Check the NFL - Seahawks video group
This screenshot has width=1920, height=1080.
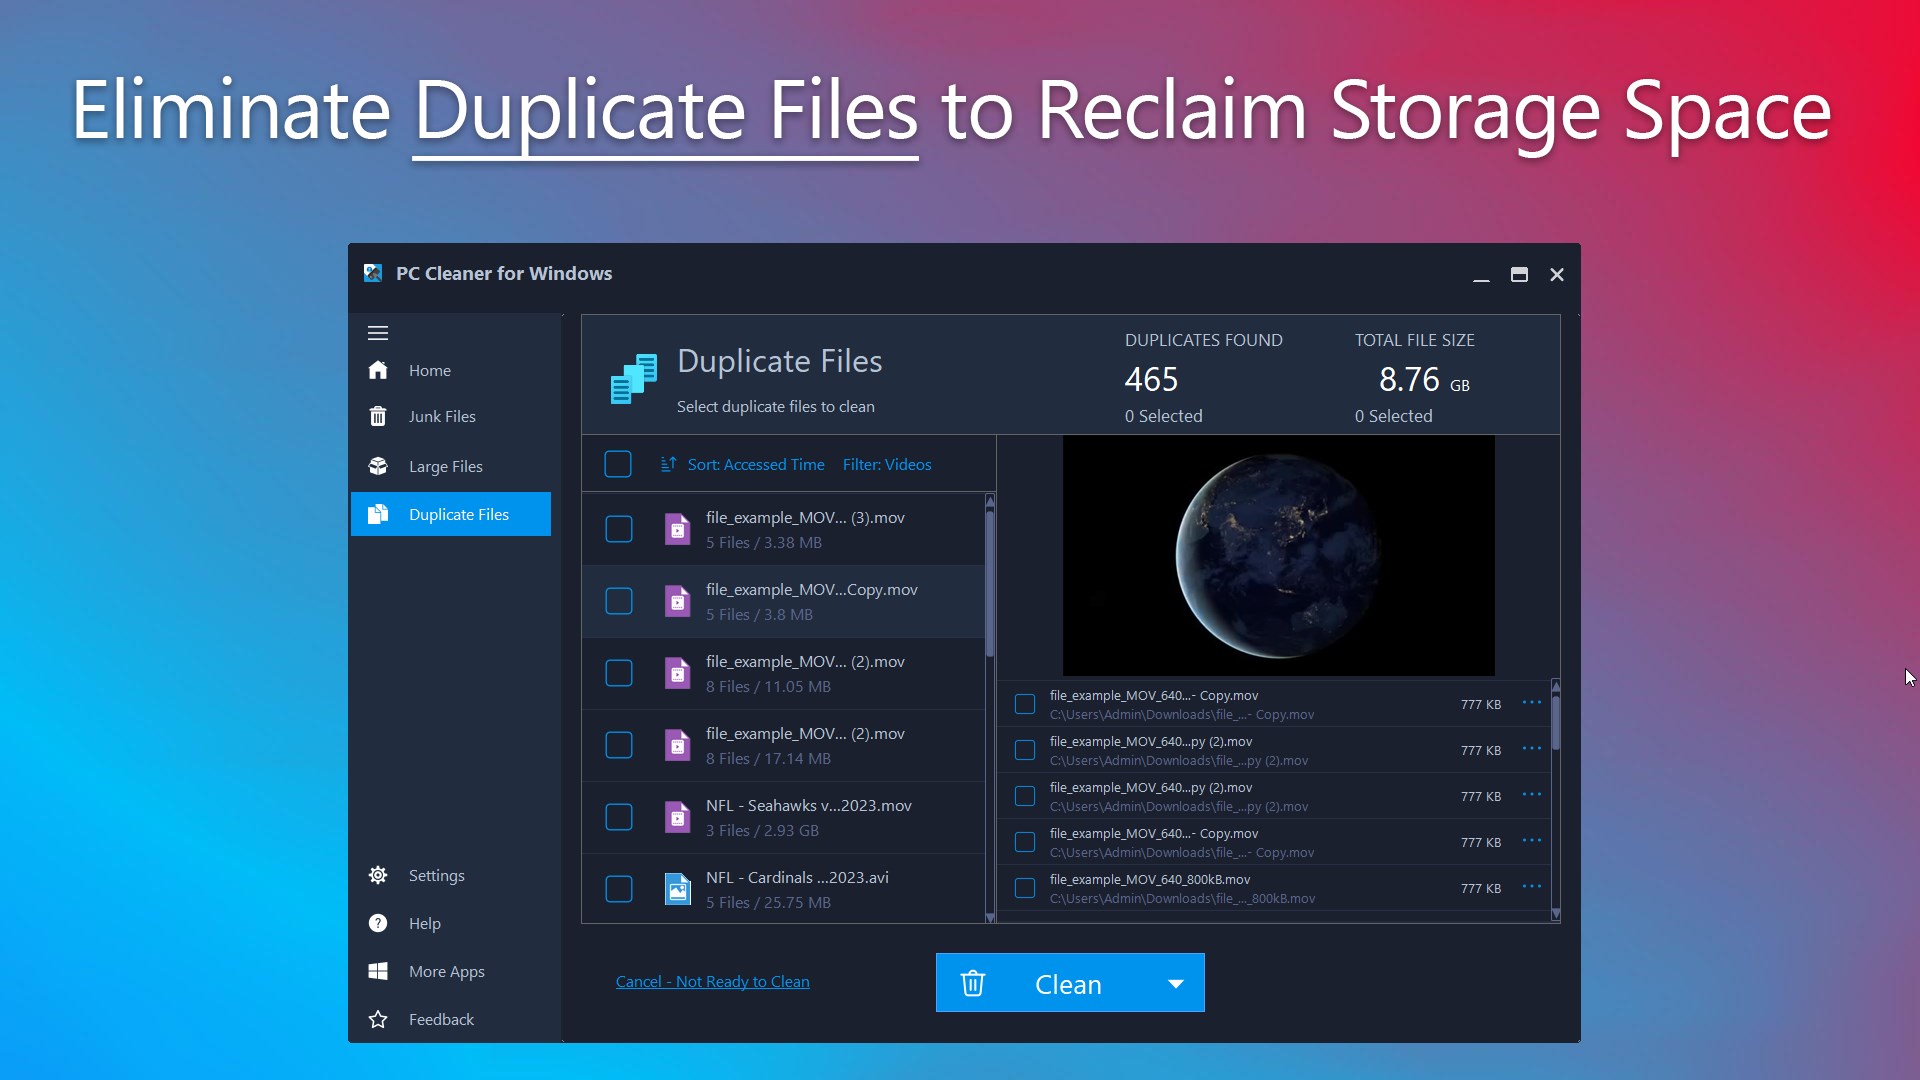pos(619,818)
